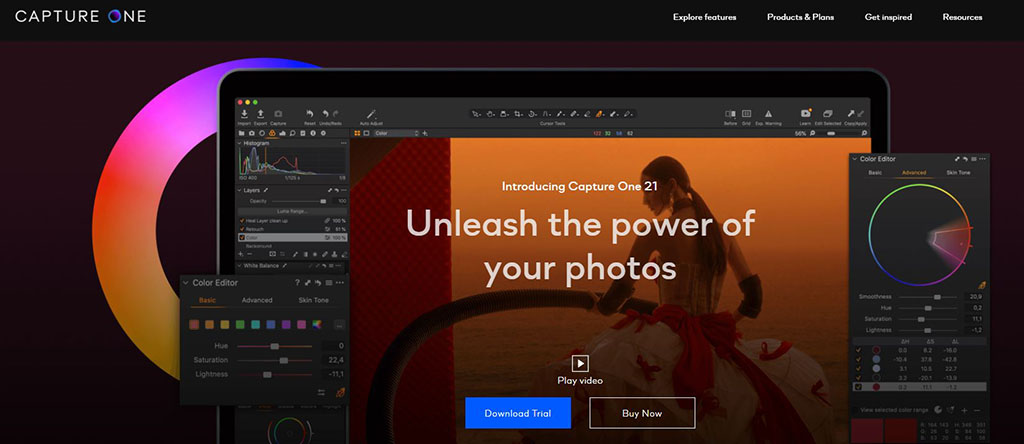Image resolution: width=1024 pixels, height=444 pixels.
Task: Click the Reset adjustments icon
Action: pos(310,114)
